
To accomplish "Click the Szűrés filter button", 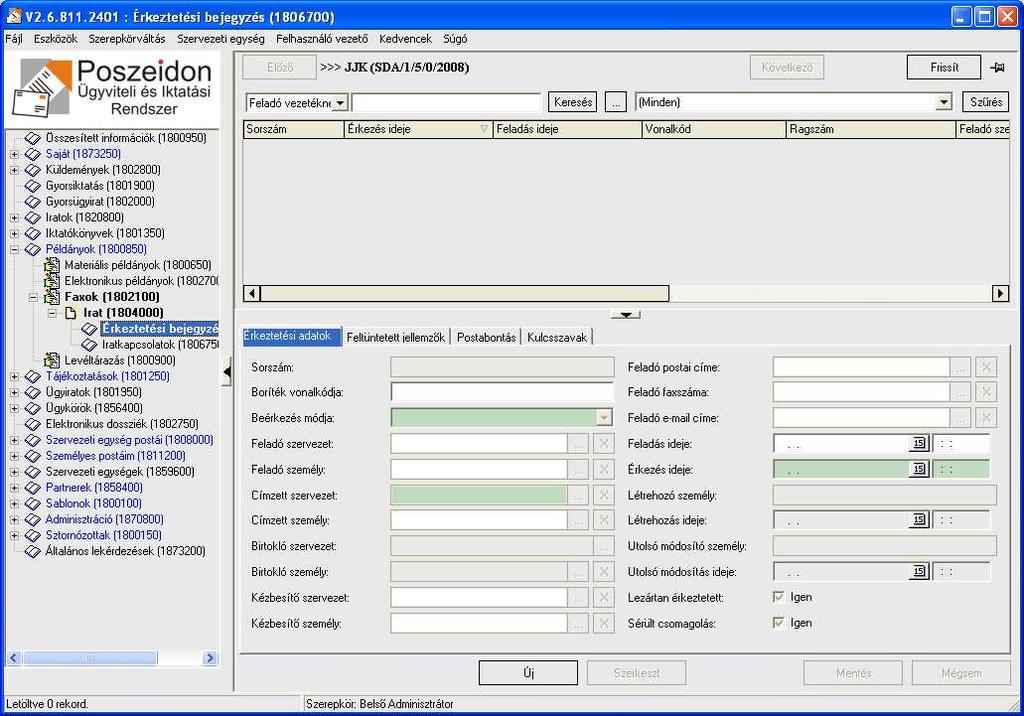I will (985, 102).
